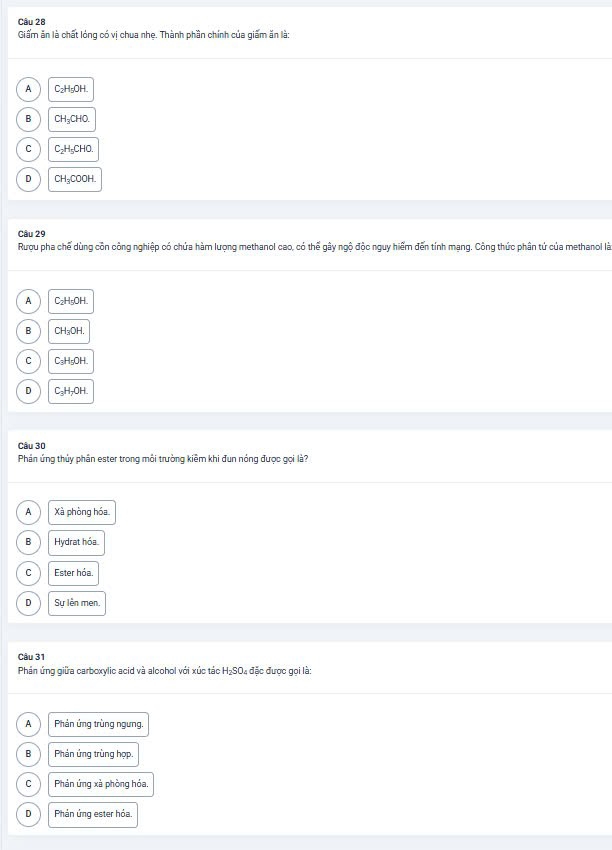
Task: Select option C circle in Câu 29
Action: 28,361
